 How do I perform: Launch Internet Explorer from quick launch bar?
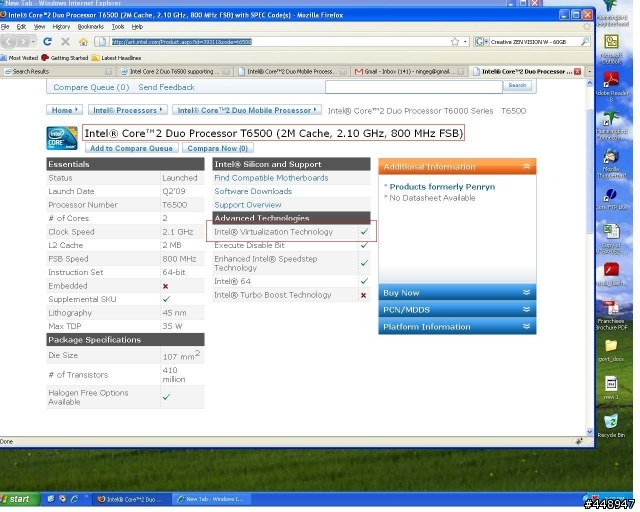pyautogui.click(x=74, y=499)
